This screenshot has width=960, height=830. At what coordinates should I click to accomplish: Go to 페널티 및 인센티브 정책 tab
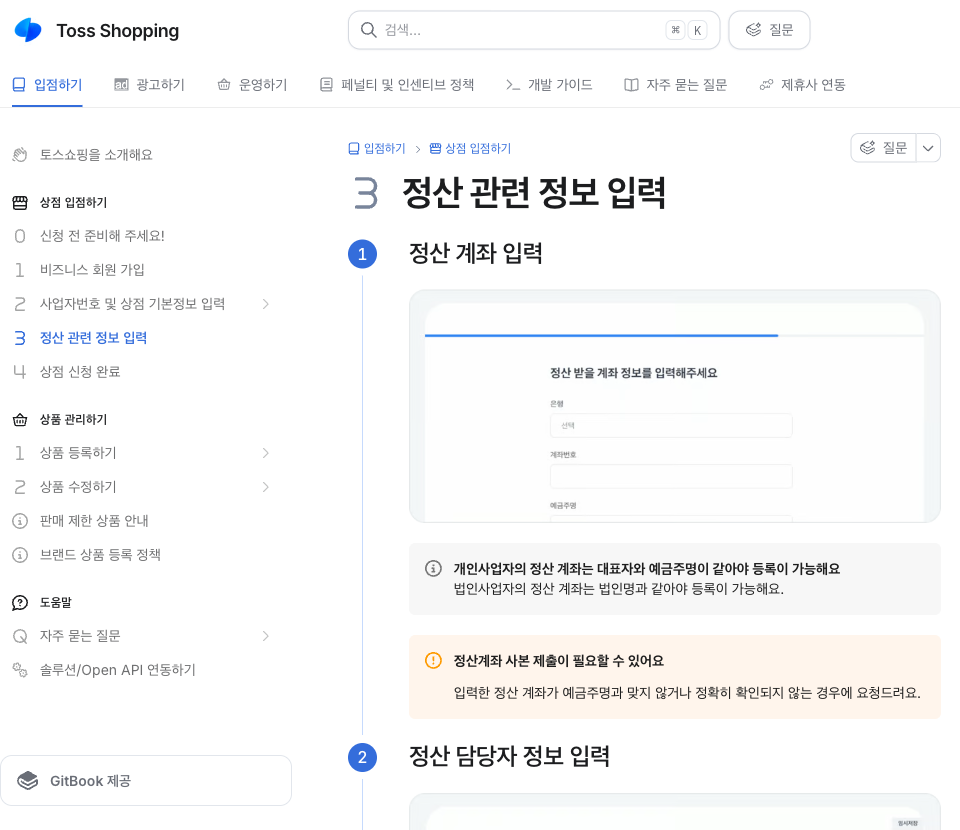click(x=397, y=85)
